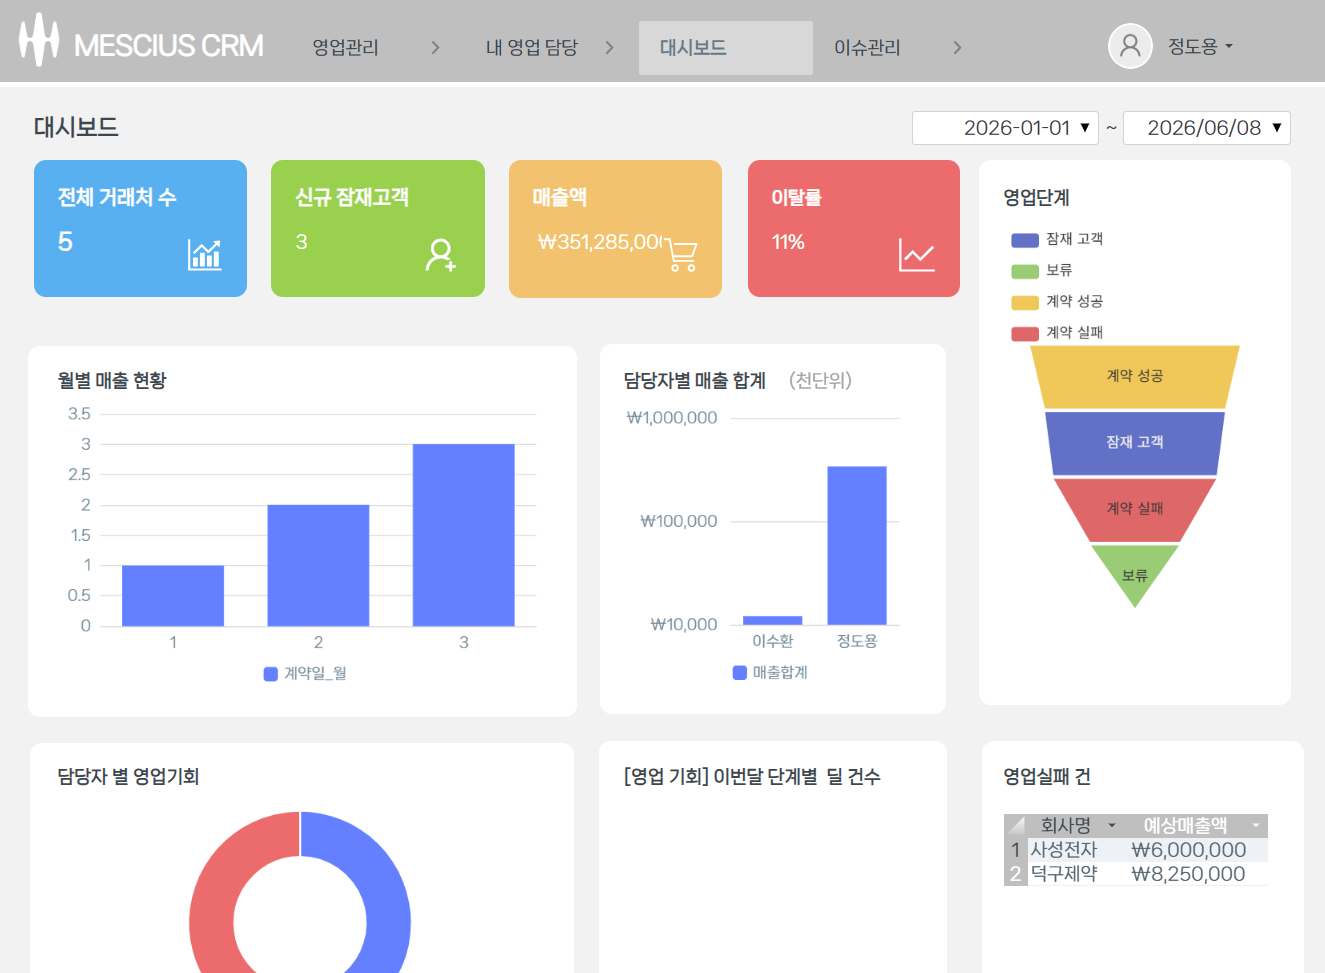The image size is (1325, 973).
Task: Toggle the 계약일_월 legend in monthly sales chart
Action: (x=305, y=674)
